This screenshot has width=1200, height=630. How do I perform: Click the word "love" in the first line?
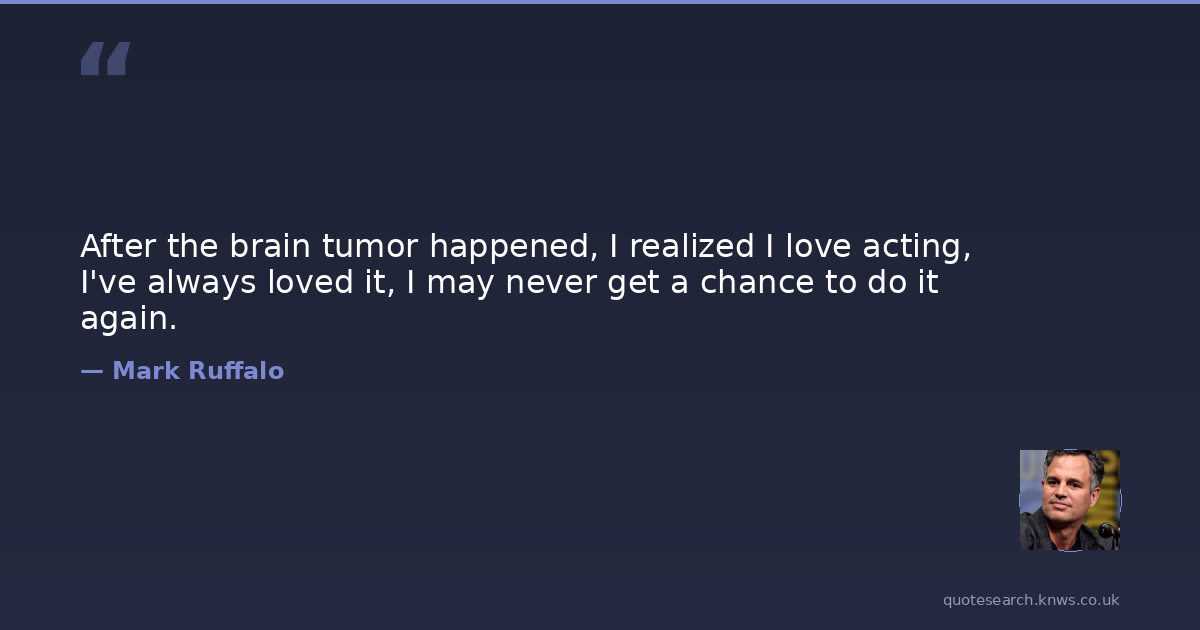(819, 246)
